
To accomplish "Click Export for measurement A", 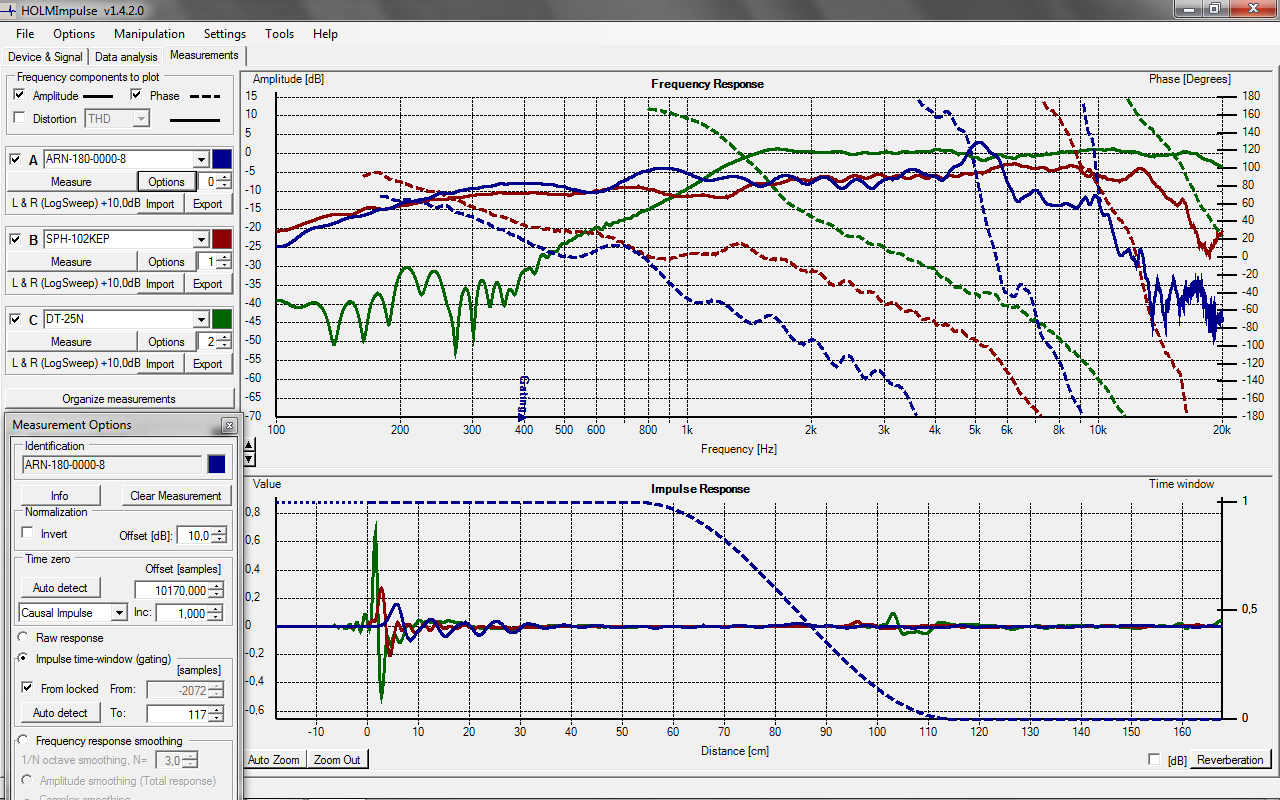I will point(208,204).
